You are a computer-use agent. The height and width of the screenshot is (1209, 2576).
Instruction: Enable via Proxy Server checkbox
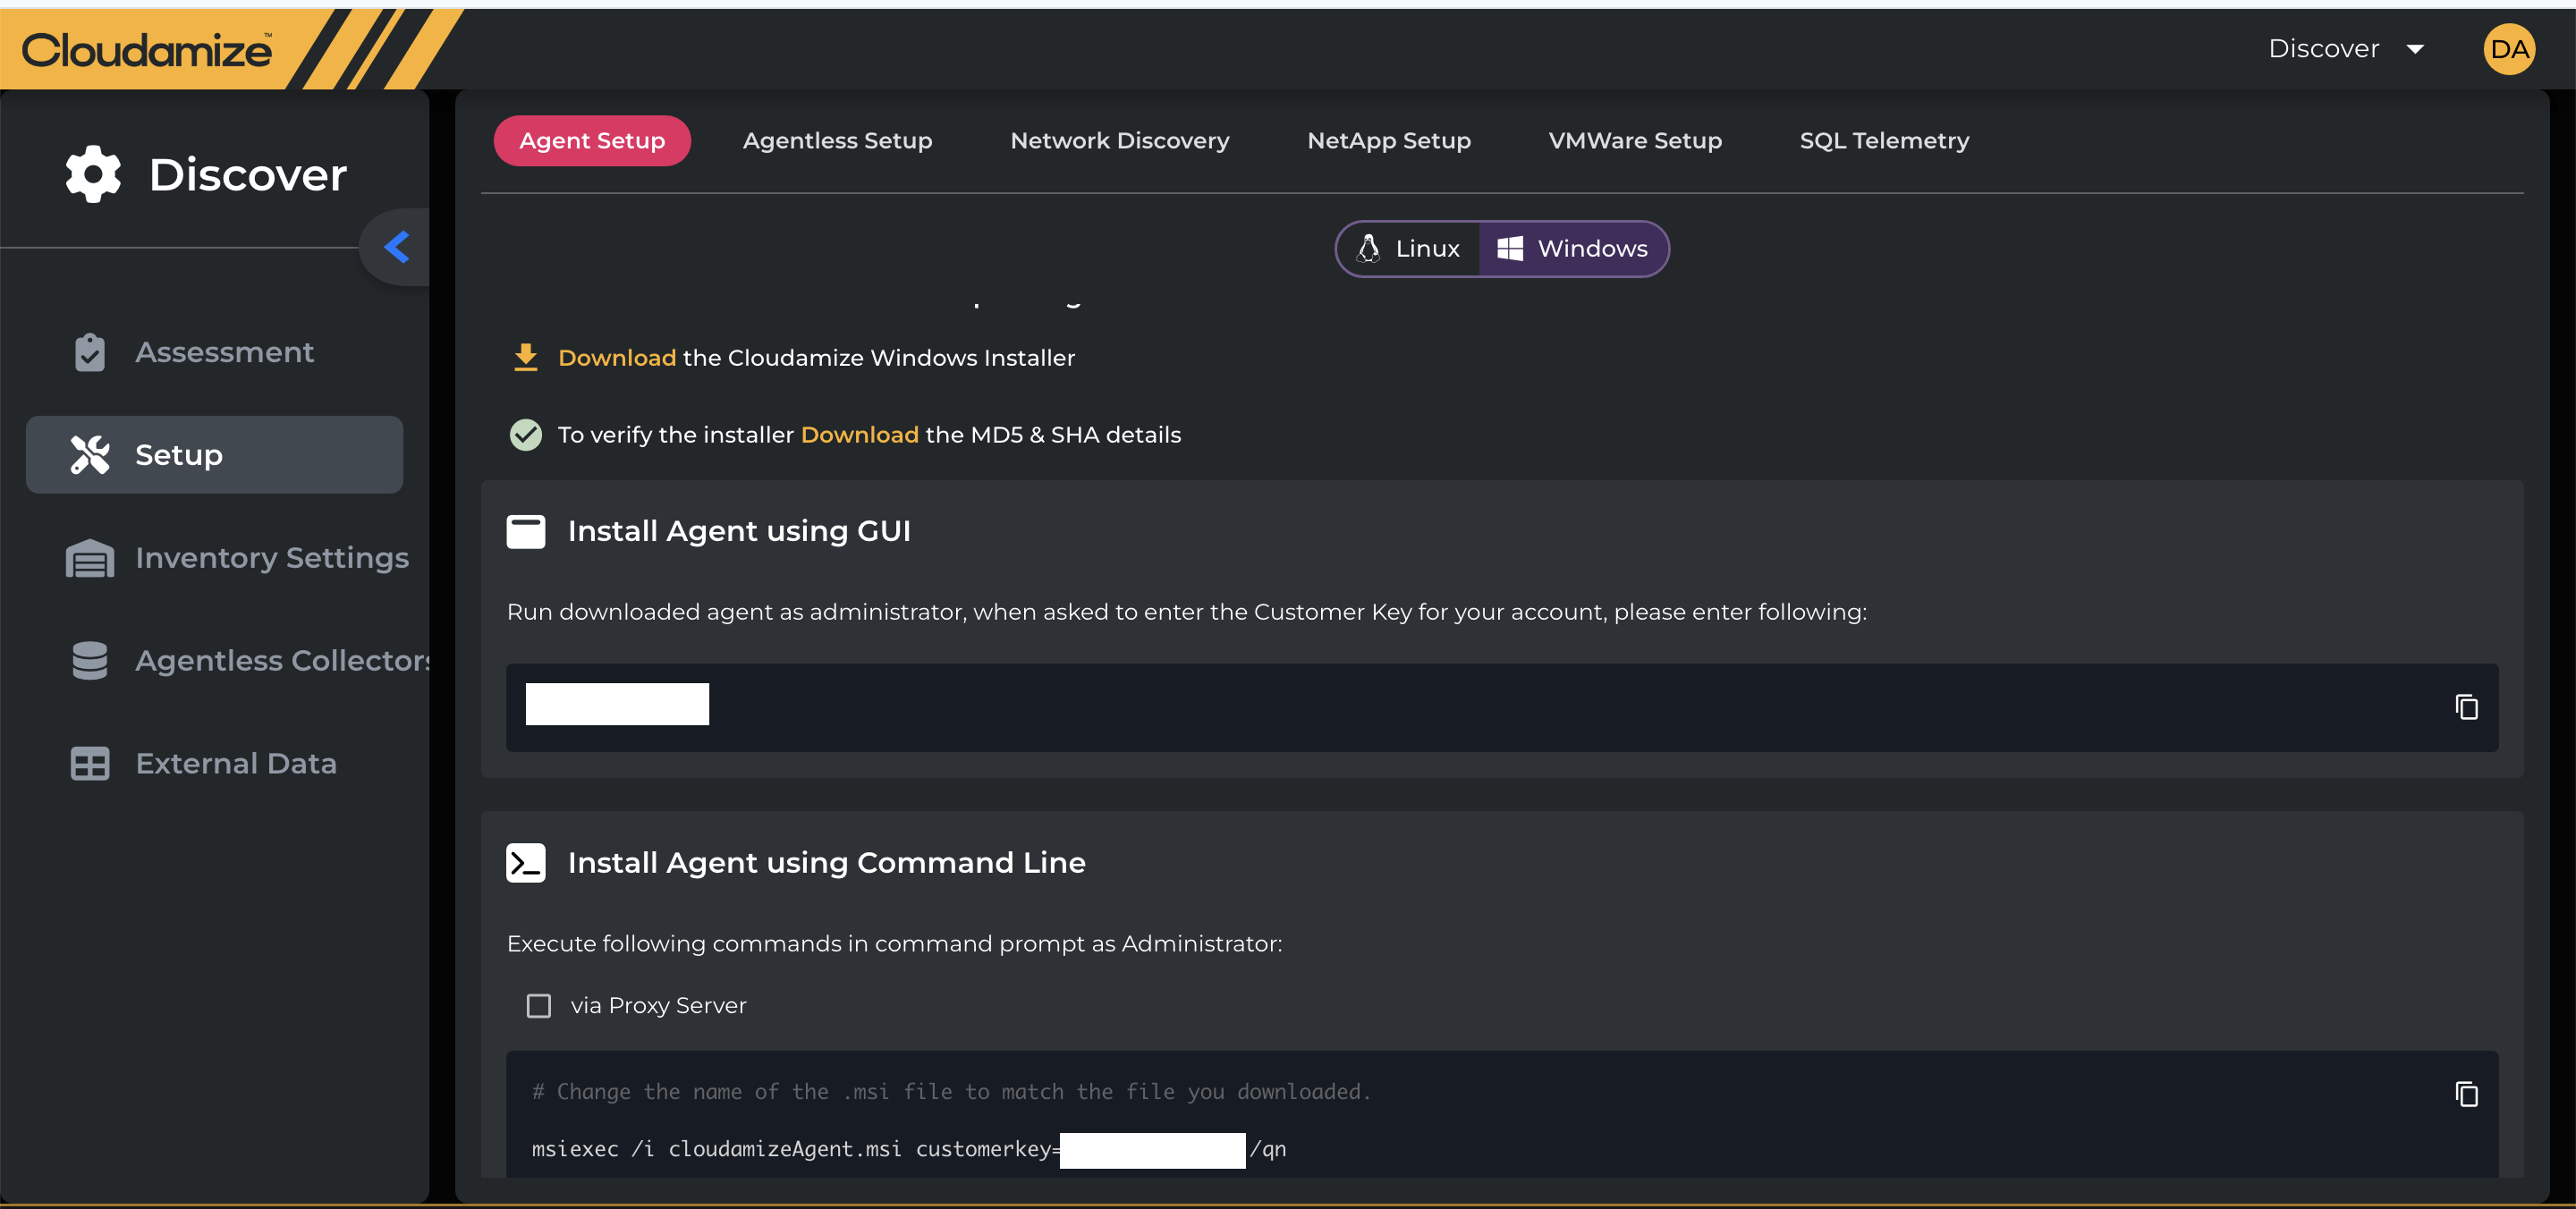pos(539,1006)
